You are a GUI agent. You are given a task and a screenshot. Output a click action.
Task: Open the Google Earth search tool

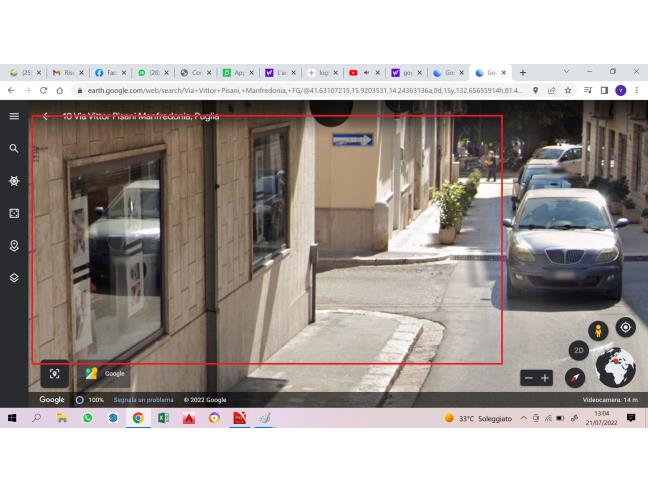(x=14, y=148)
